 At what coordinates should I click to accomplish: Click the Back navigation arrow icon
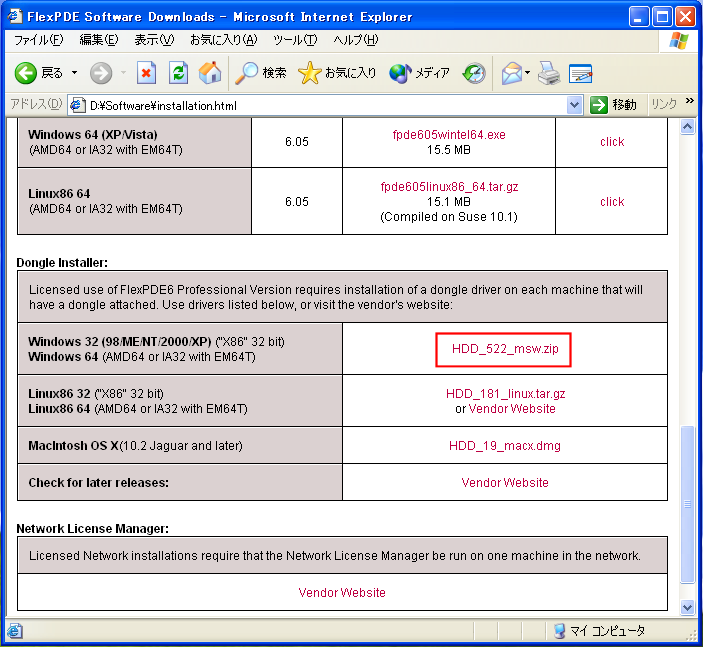[x=26, y=73]
